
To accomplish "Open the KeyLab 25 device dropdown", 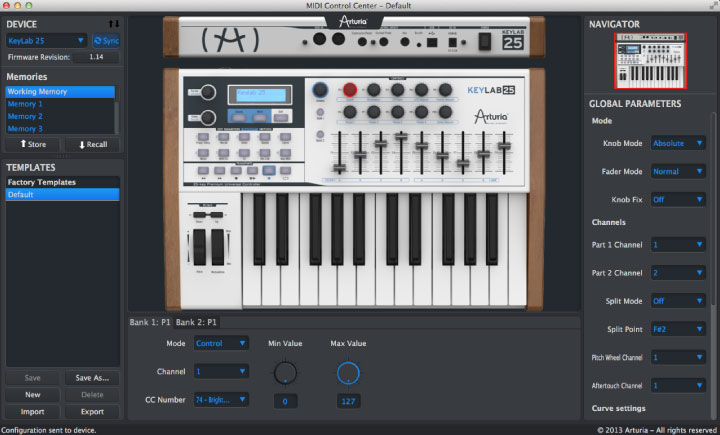I will pos(46,41).
